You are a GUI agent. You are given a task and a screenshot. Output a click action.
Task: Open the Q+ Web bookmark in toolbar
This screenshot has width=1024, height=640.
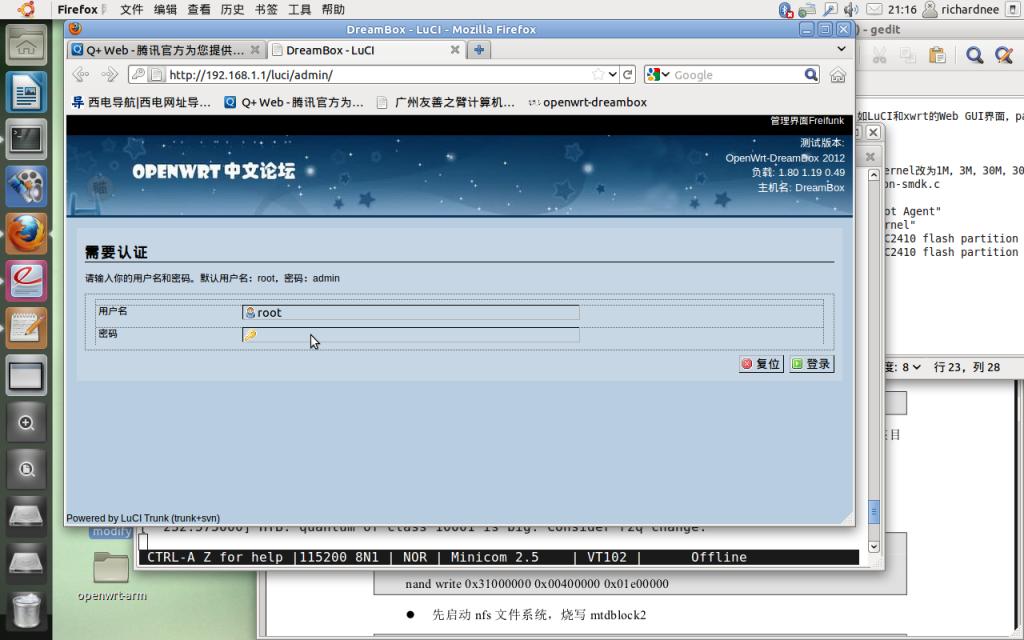click(293, 102)
